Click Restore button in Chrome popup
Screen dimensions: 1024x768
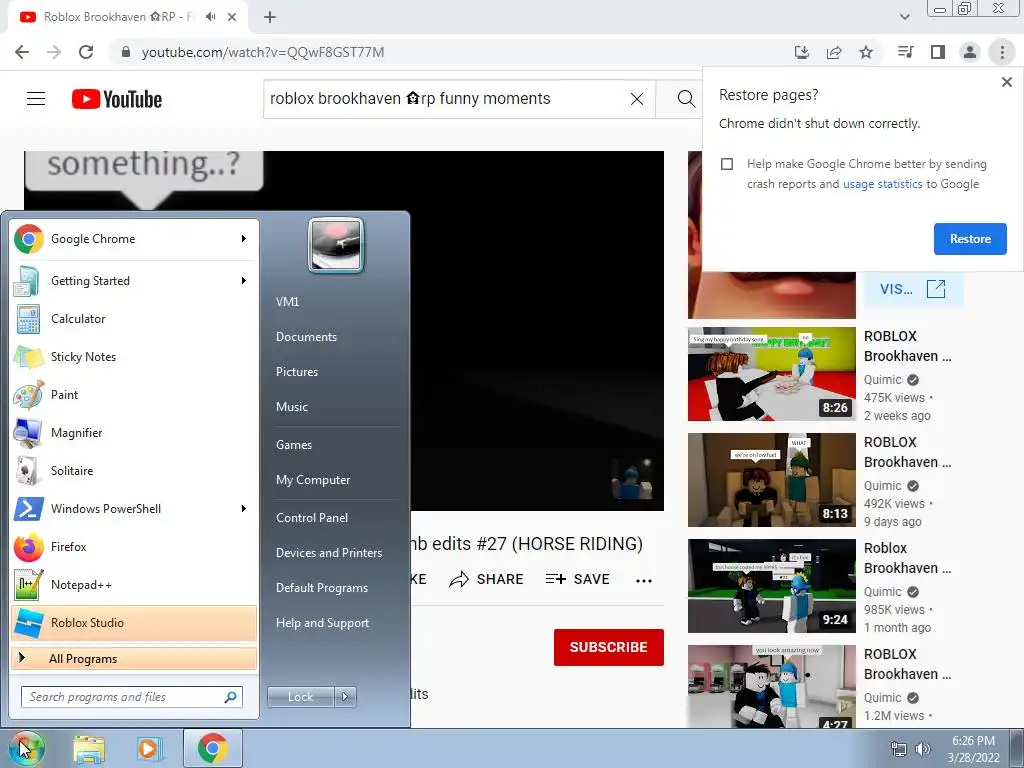(x=970, y=239)
